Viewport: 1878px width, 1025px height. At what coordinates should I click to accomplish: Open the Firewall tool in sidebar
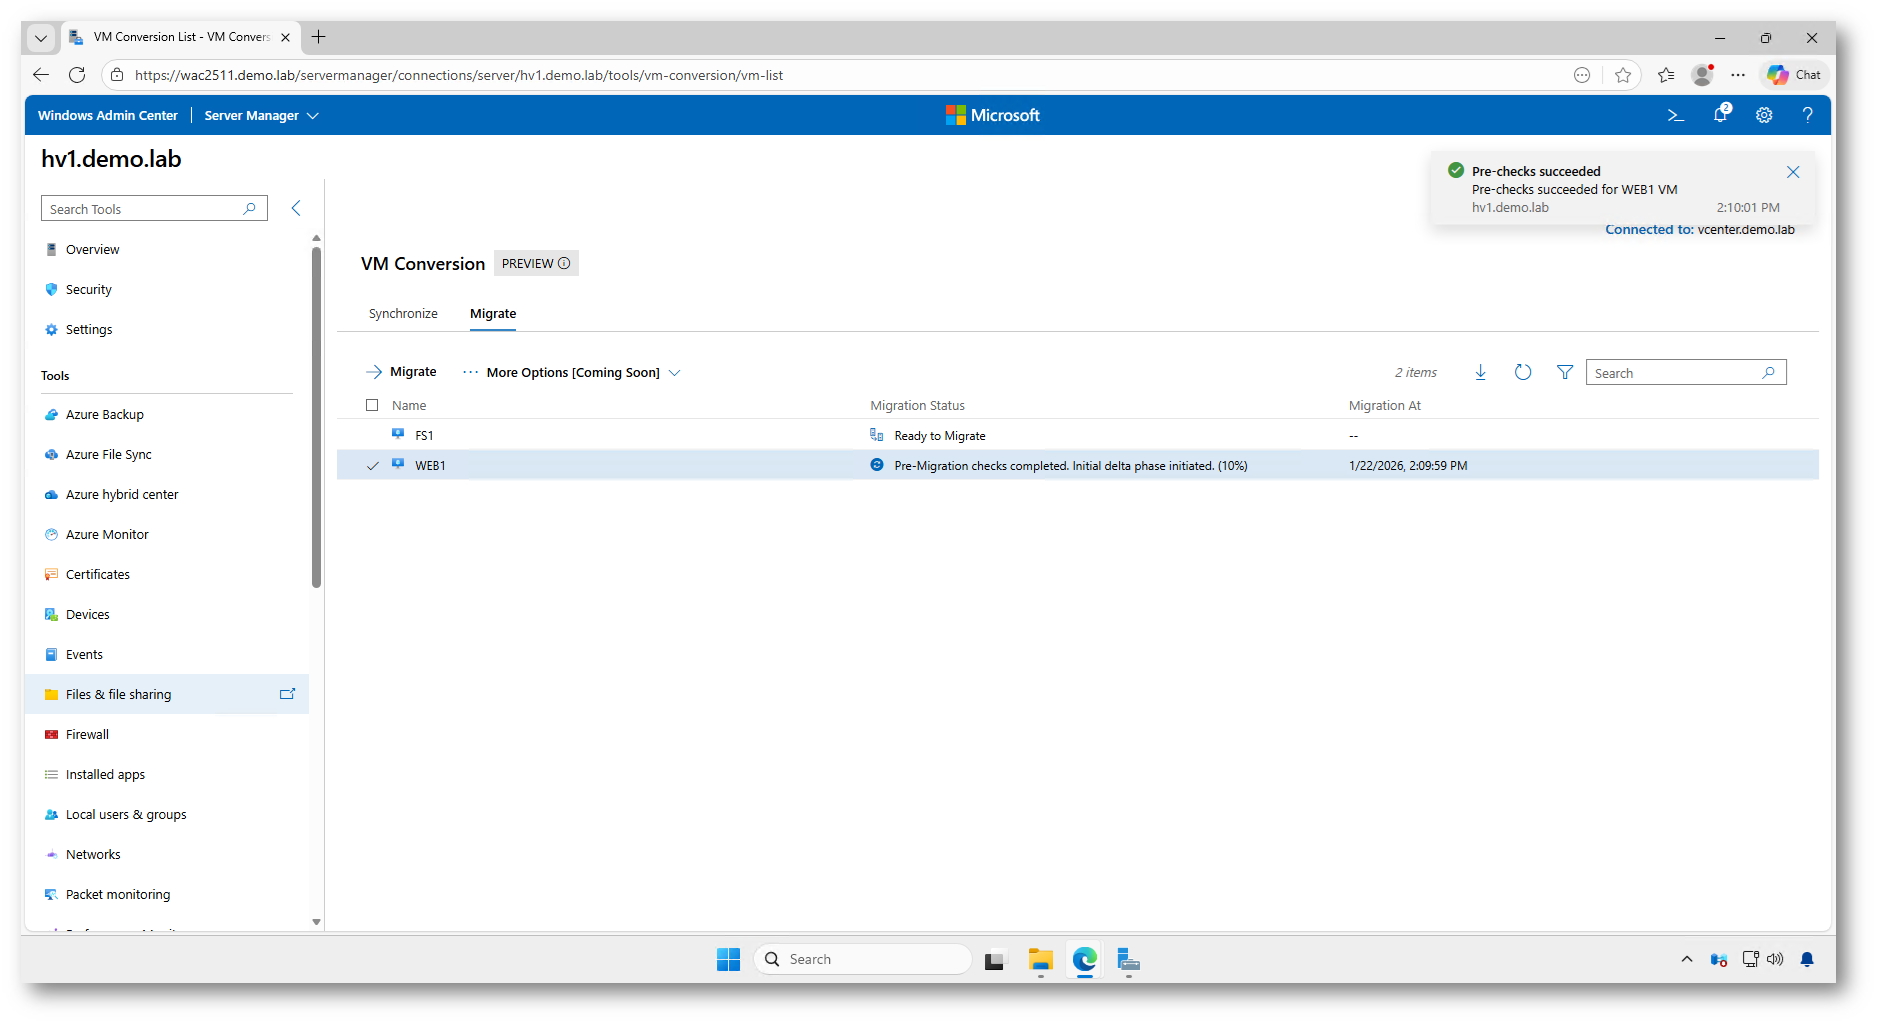87,735
